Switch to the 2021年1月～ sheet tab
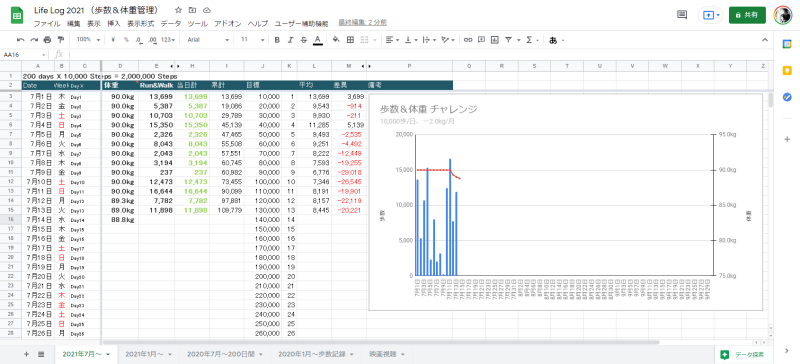The width and height of the screenshot is (800, 364). pos(148,354)
